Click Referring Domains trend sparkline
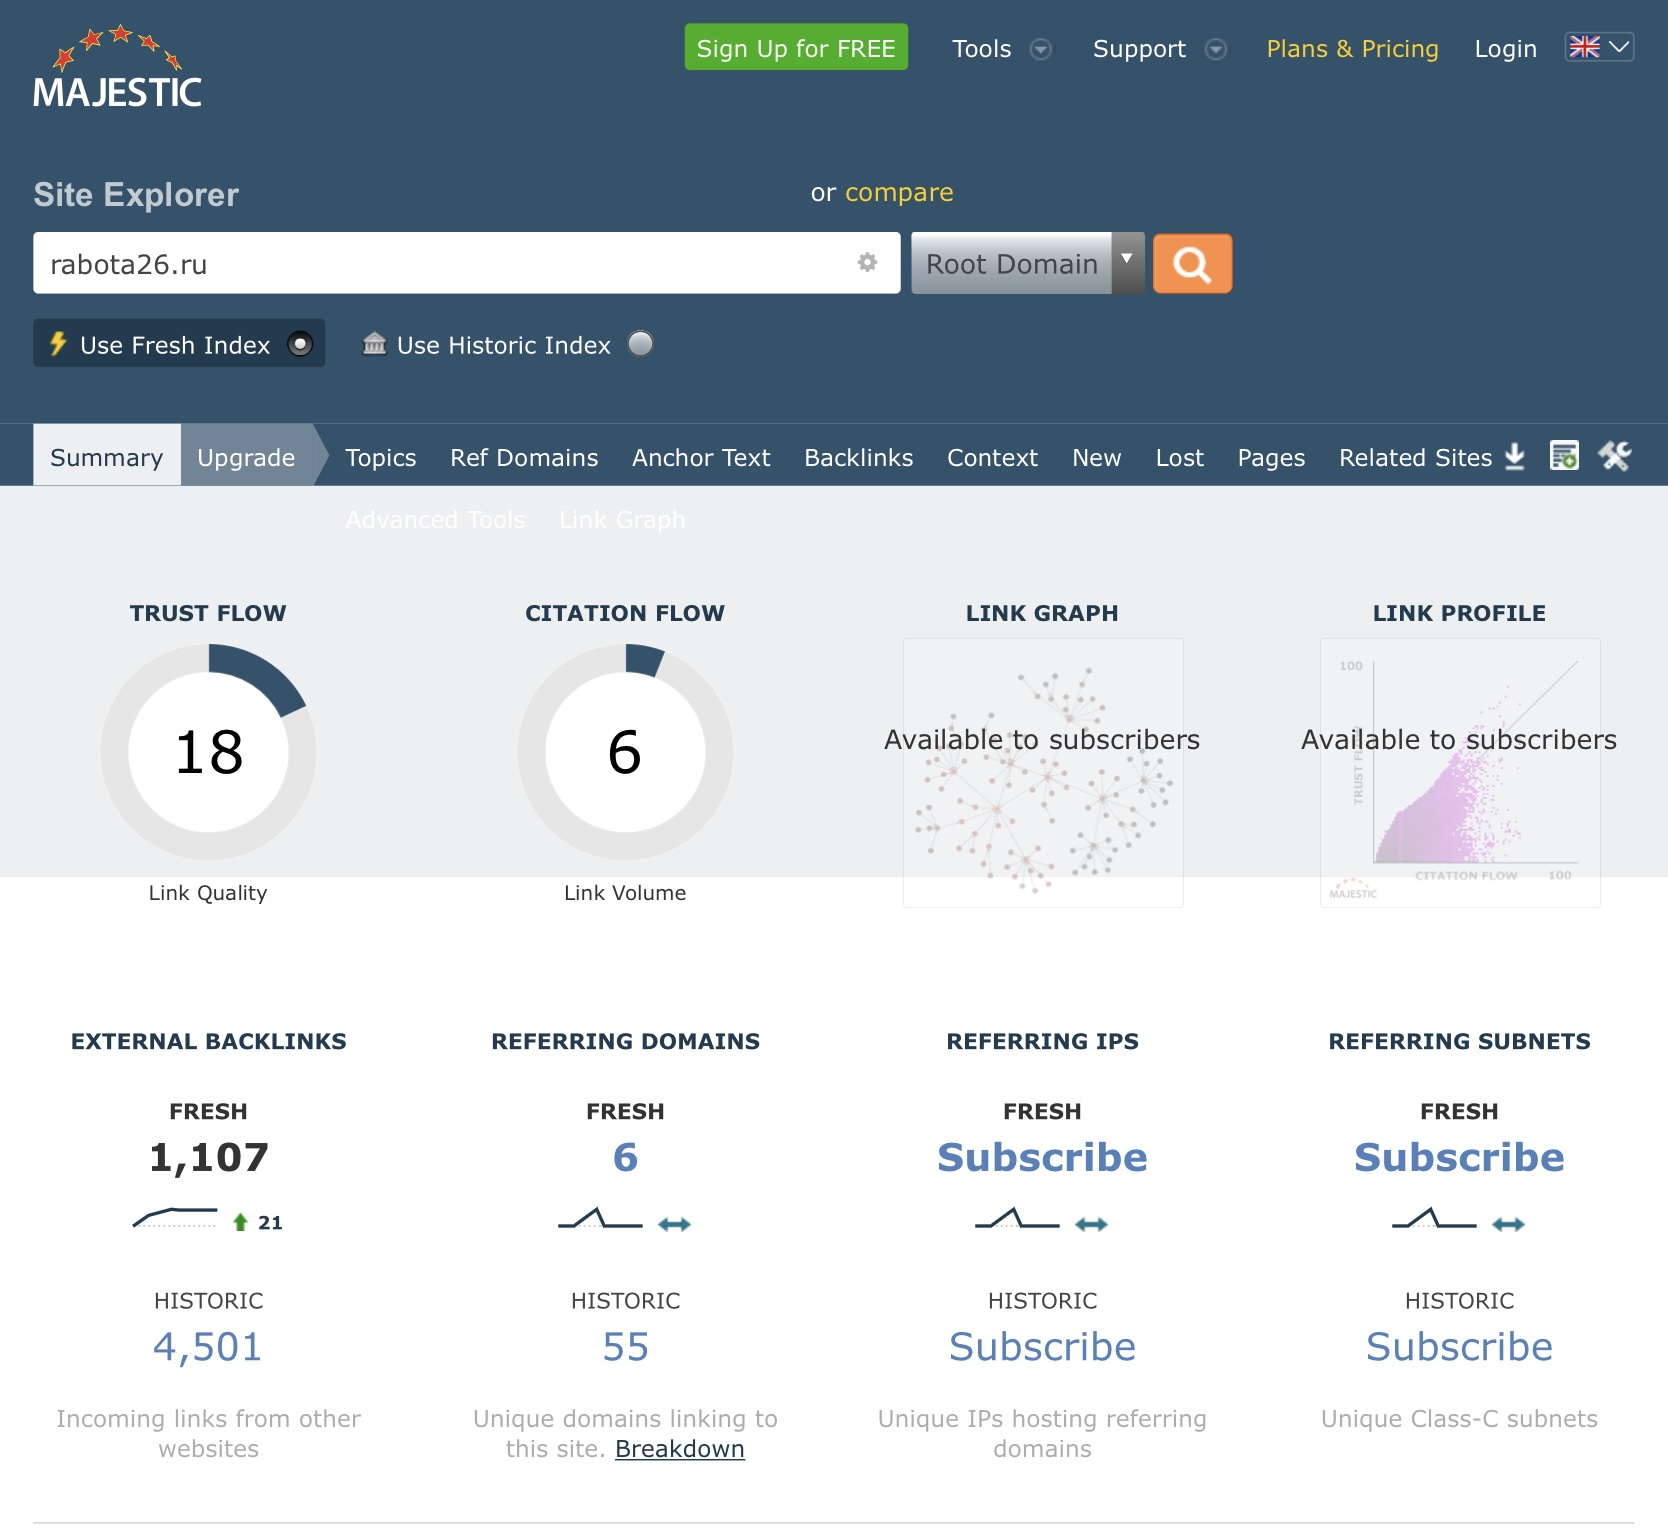Screen dimensions: 1668x1539 point(600,1218)
